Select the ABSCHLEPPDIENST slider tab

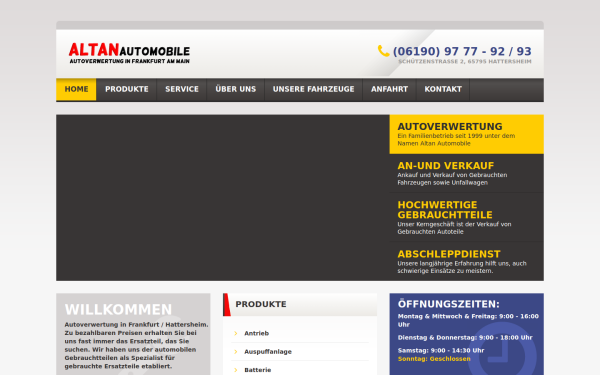coord(466,262)
